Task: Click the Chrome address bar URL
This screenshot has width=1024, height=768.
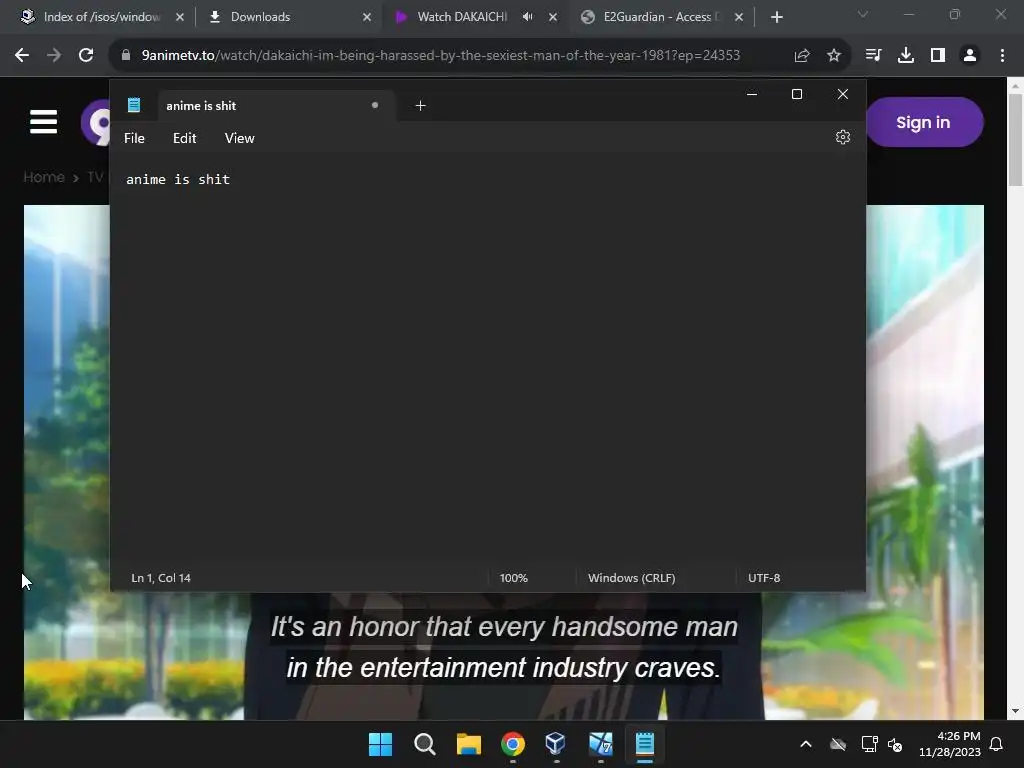Action: coord(441,56)
